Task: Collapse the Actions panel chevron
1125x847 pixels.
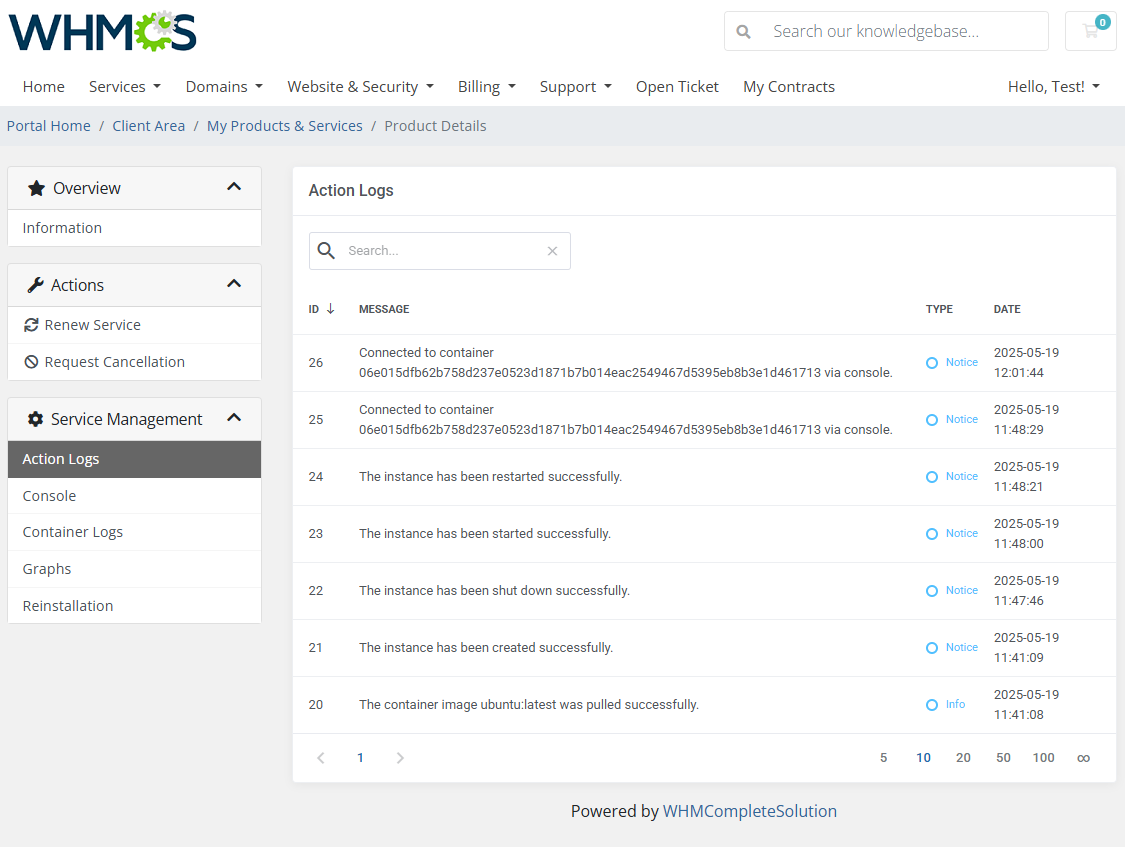Action: (x=234, y=283)
